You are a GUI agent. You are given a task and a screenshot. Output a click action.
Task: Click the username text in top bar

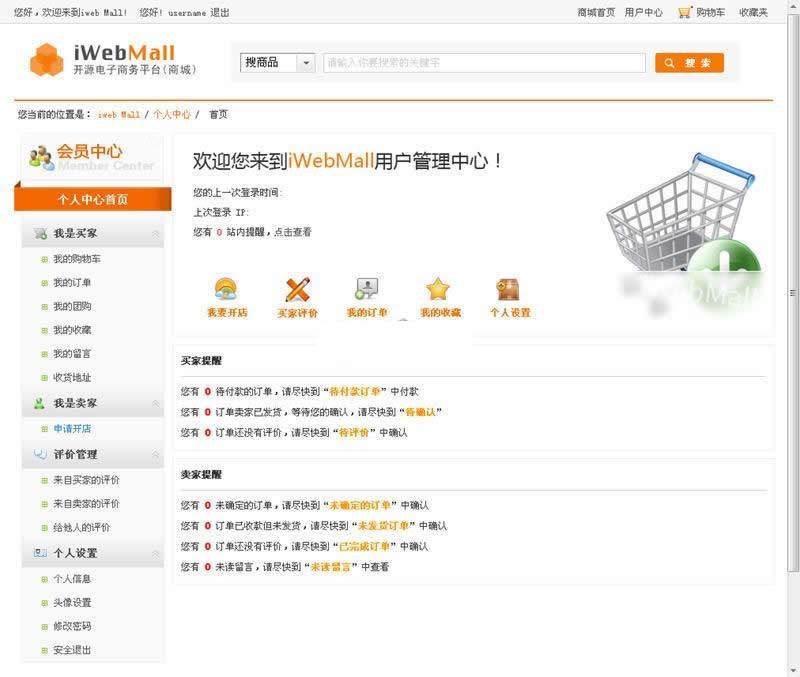pos(187,13)
